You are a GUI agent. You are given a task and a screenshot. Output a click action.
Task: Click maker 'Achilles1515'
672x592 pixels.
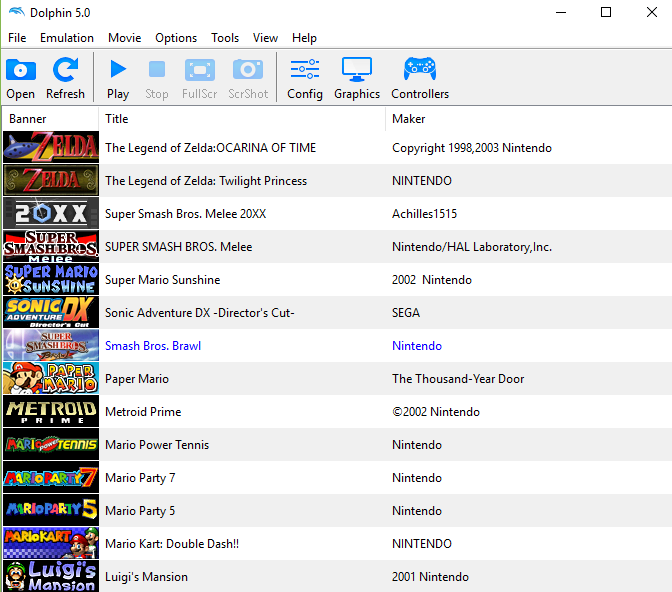click(424, 214)
